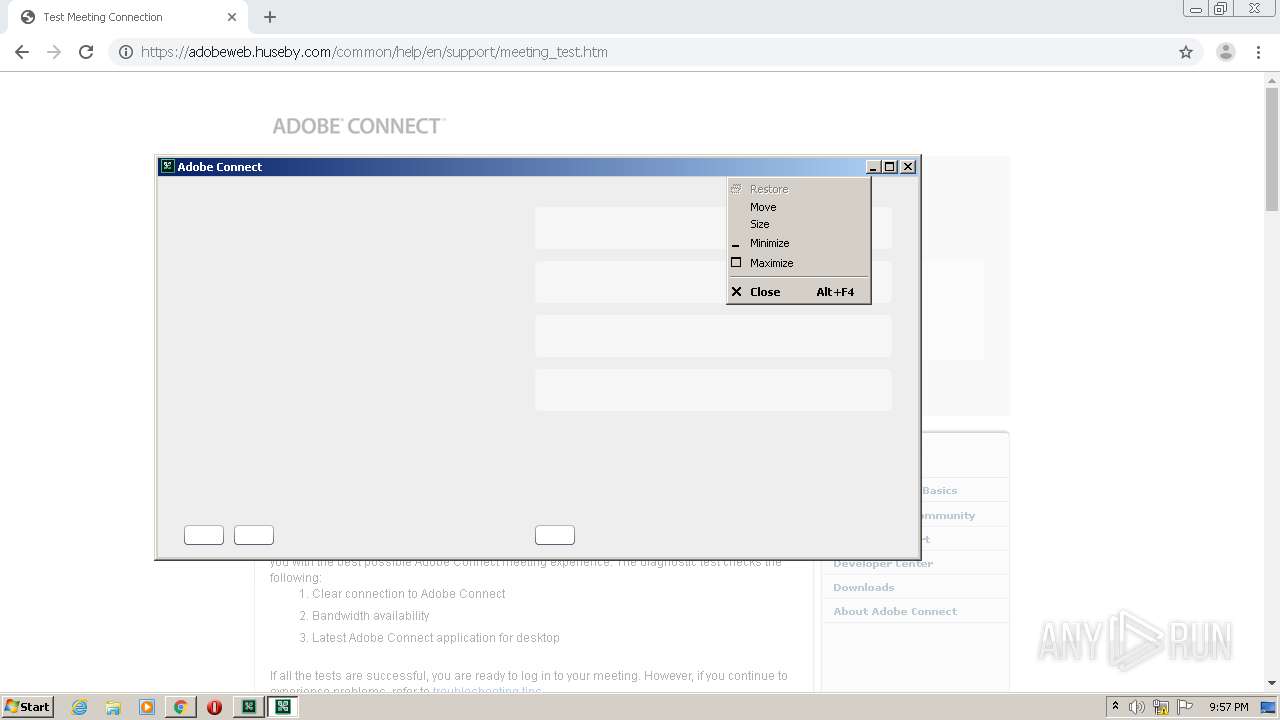Screen dimensions: 1280x720
Task: Open Opera browser from taskbar
Action: tap(214, 707)
